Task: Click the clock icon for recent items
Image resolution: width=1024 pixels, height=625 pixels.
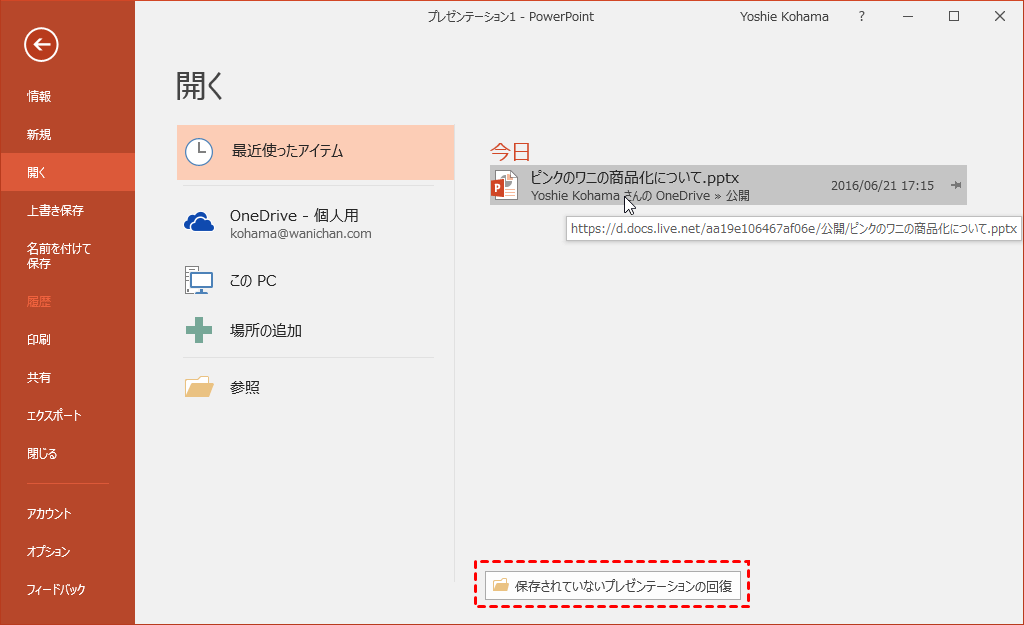Action: coord(199,151)
